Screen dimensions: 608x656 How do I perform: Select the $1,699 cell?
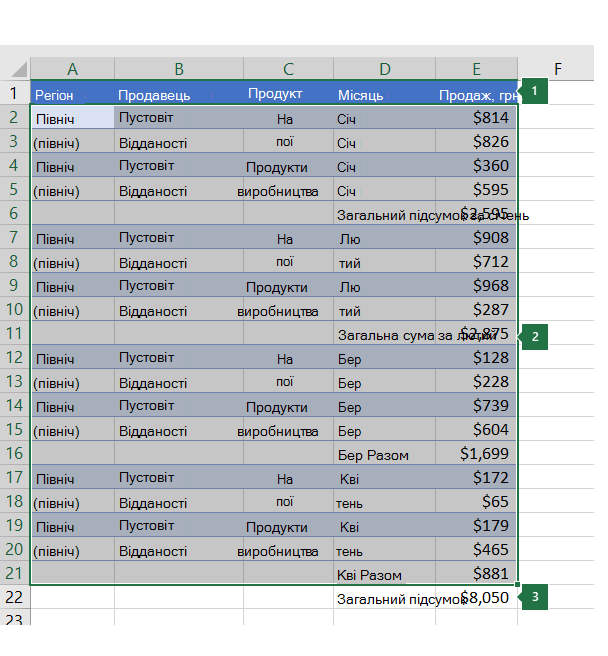[476, 453]
